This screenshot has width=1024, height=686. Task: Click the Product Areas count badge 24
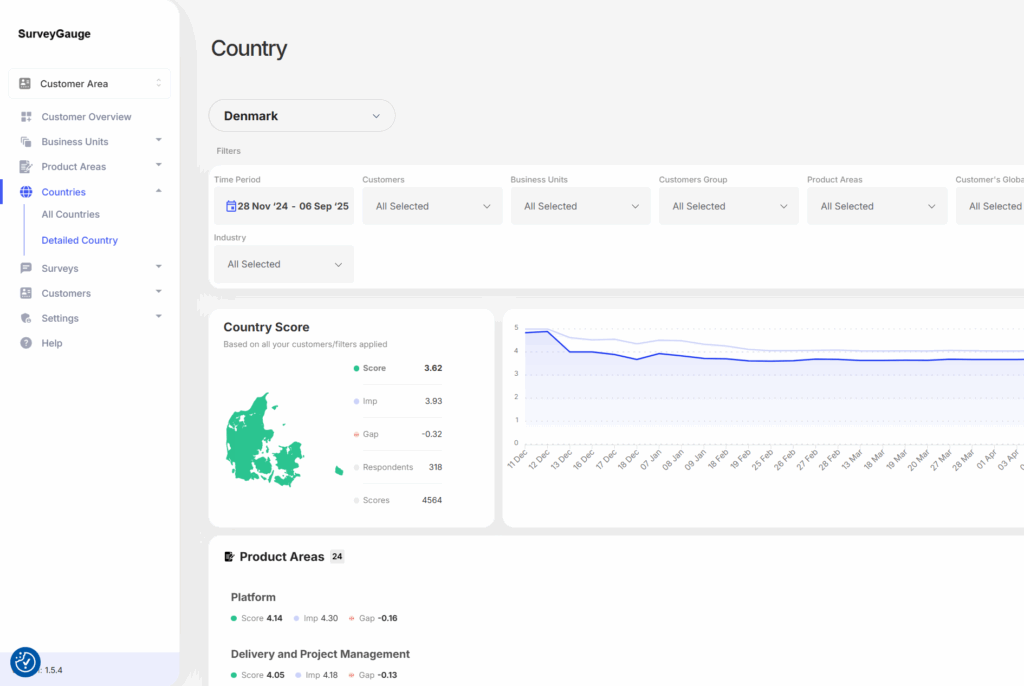337,557
